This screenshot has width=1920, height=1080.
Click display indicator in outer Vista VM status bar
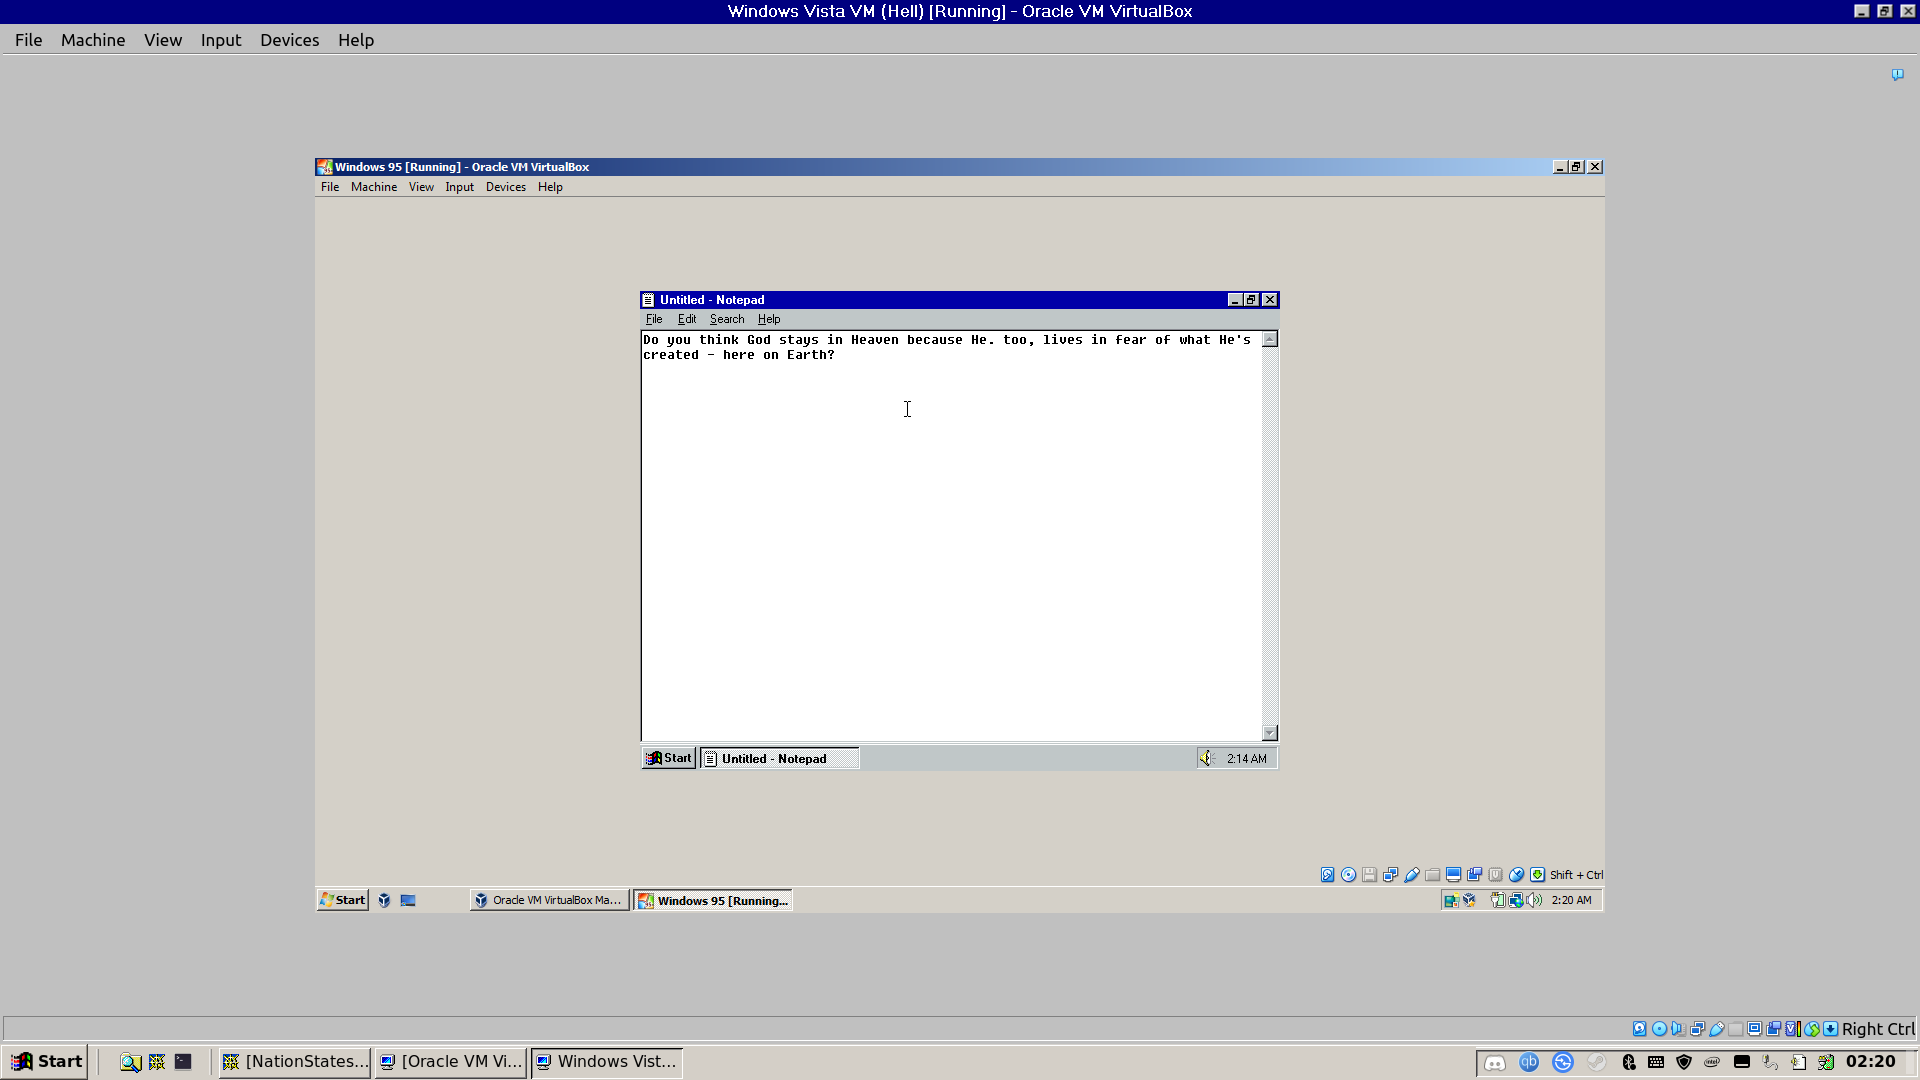(1754, 1029)
